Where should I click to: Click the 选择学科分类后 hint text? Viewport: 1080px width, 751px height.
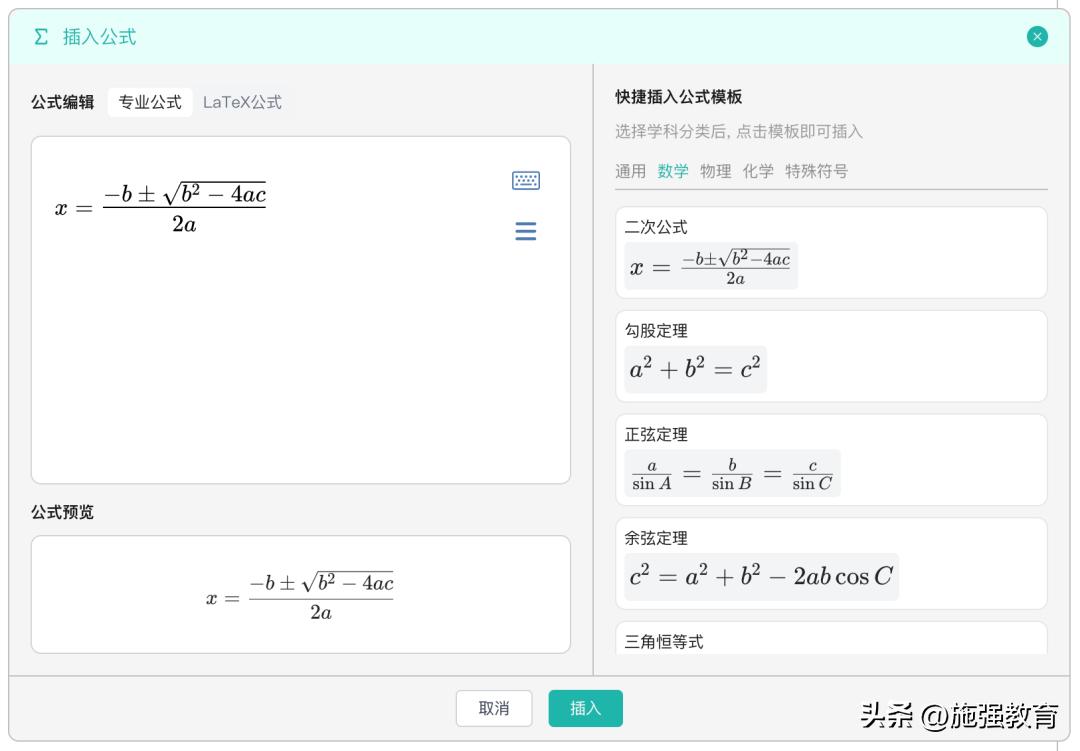tap(738, 132)
